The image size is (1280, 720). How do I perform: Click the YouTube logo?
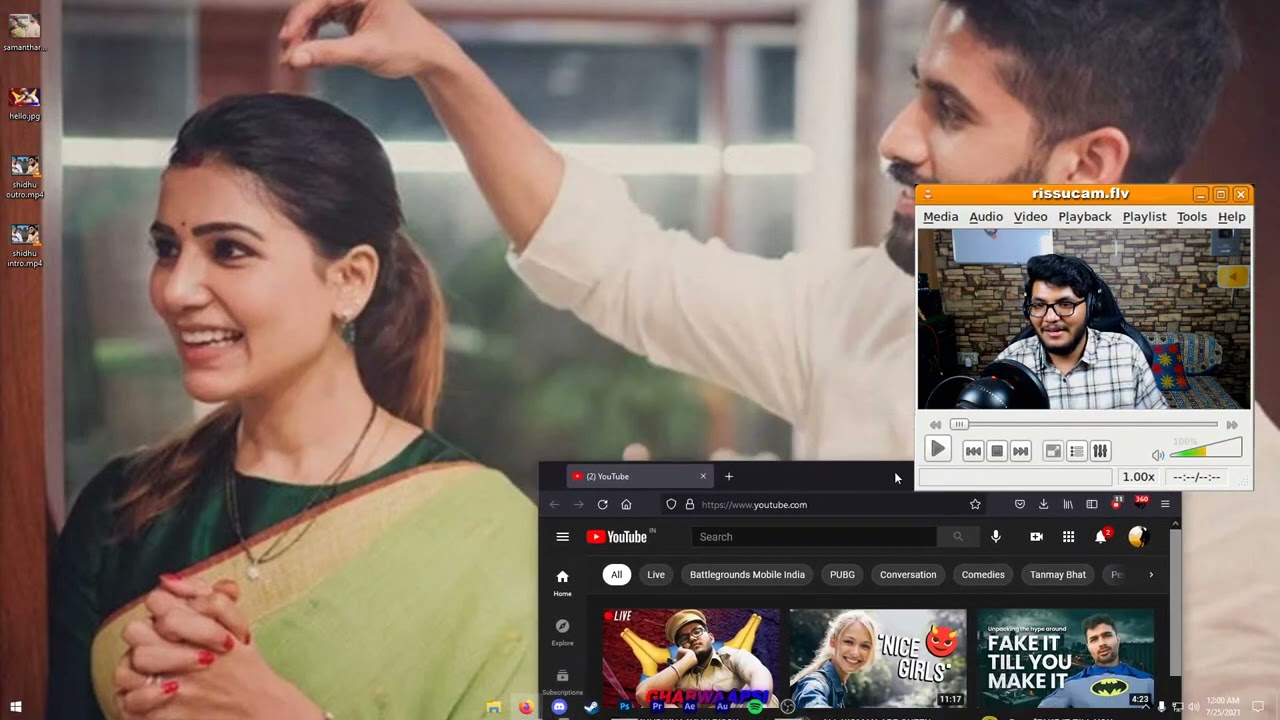coord(617,537)
